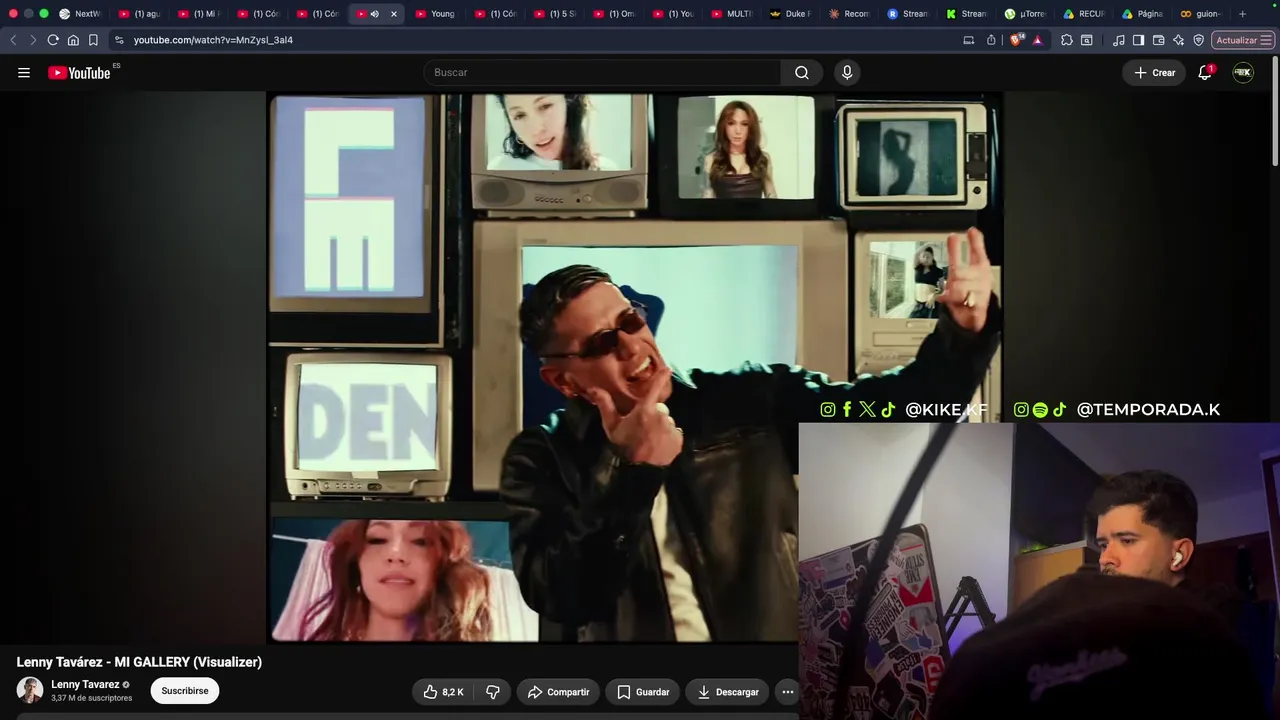
Task: Open the Actualizar browser menu
Action: click(1243, 40)
